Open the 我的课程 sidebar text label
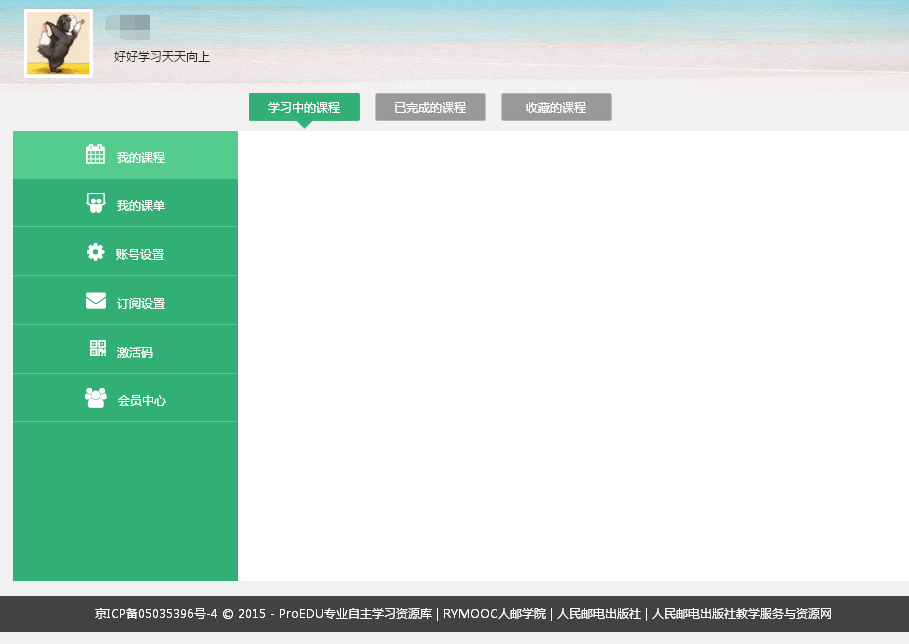The height and width of the screenshot is (644, 909). [140, 158]
